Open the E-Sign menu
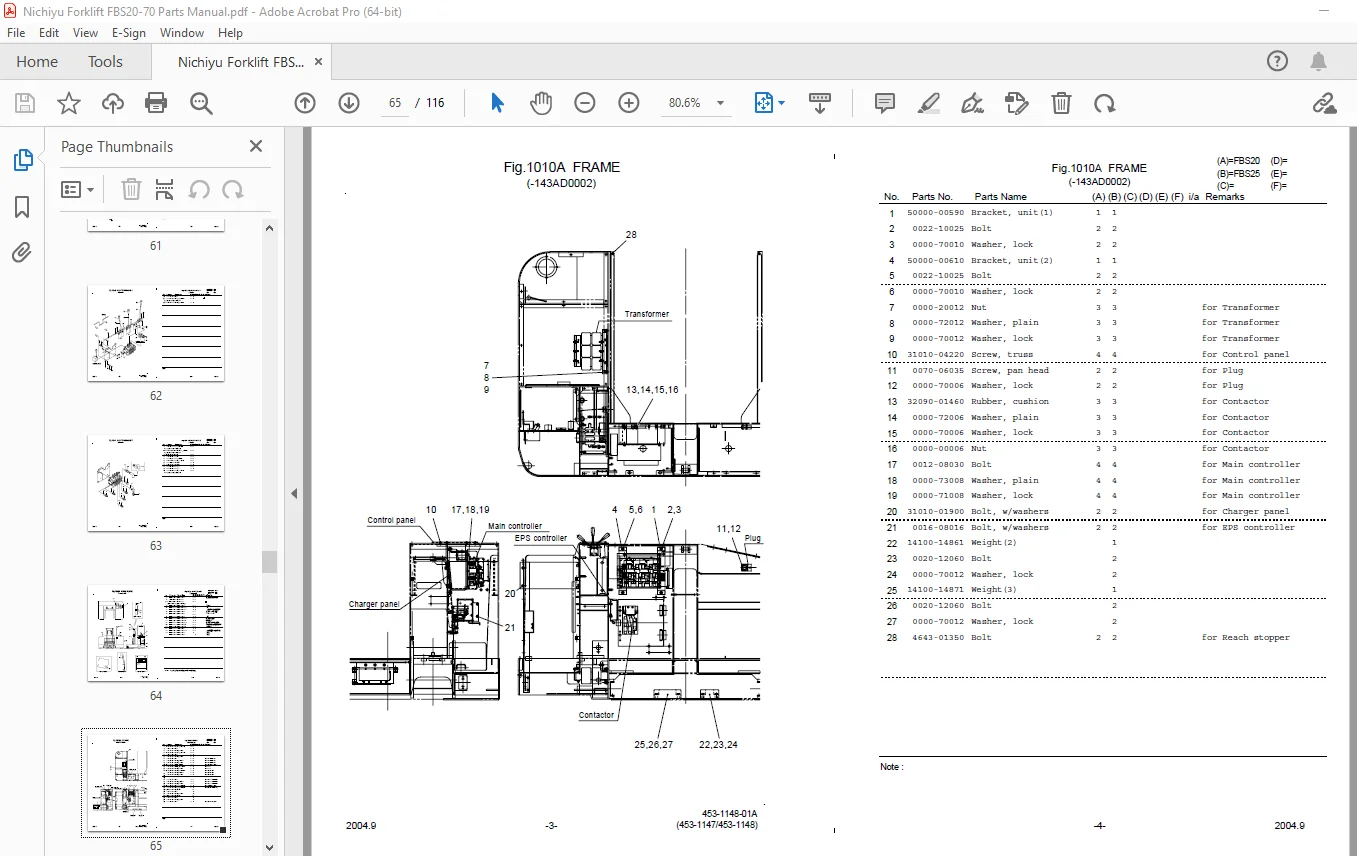 pyautogui.click(x=128, y=32)
